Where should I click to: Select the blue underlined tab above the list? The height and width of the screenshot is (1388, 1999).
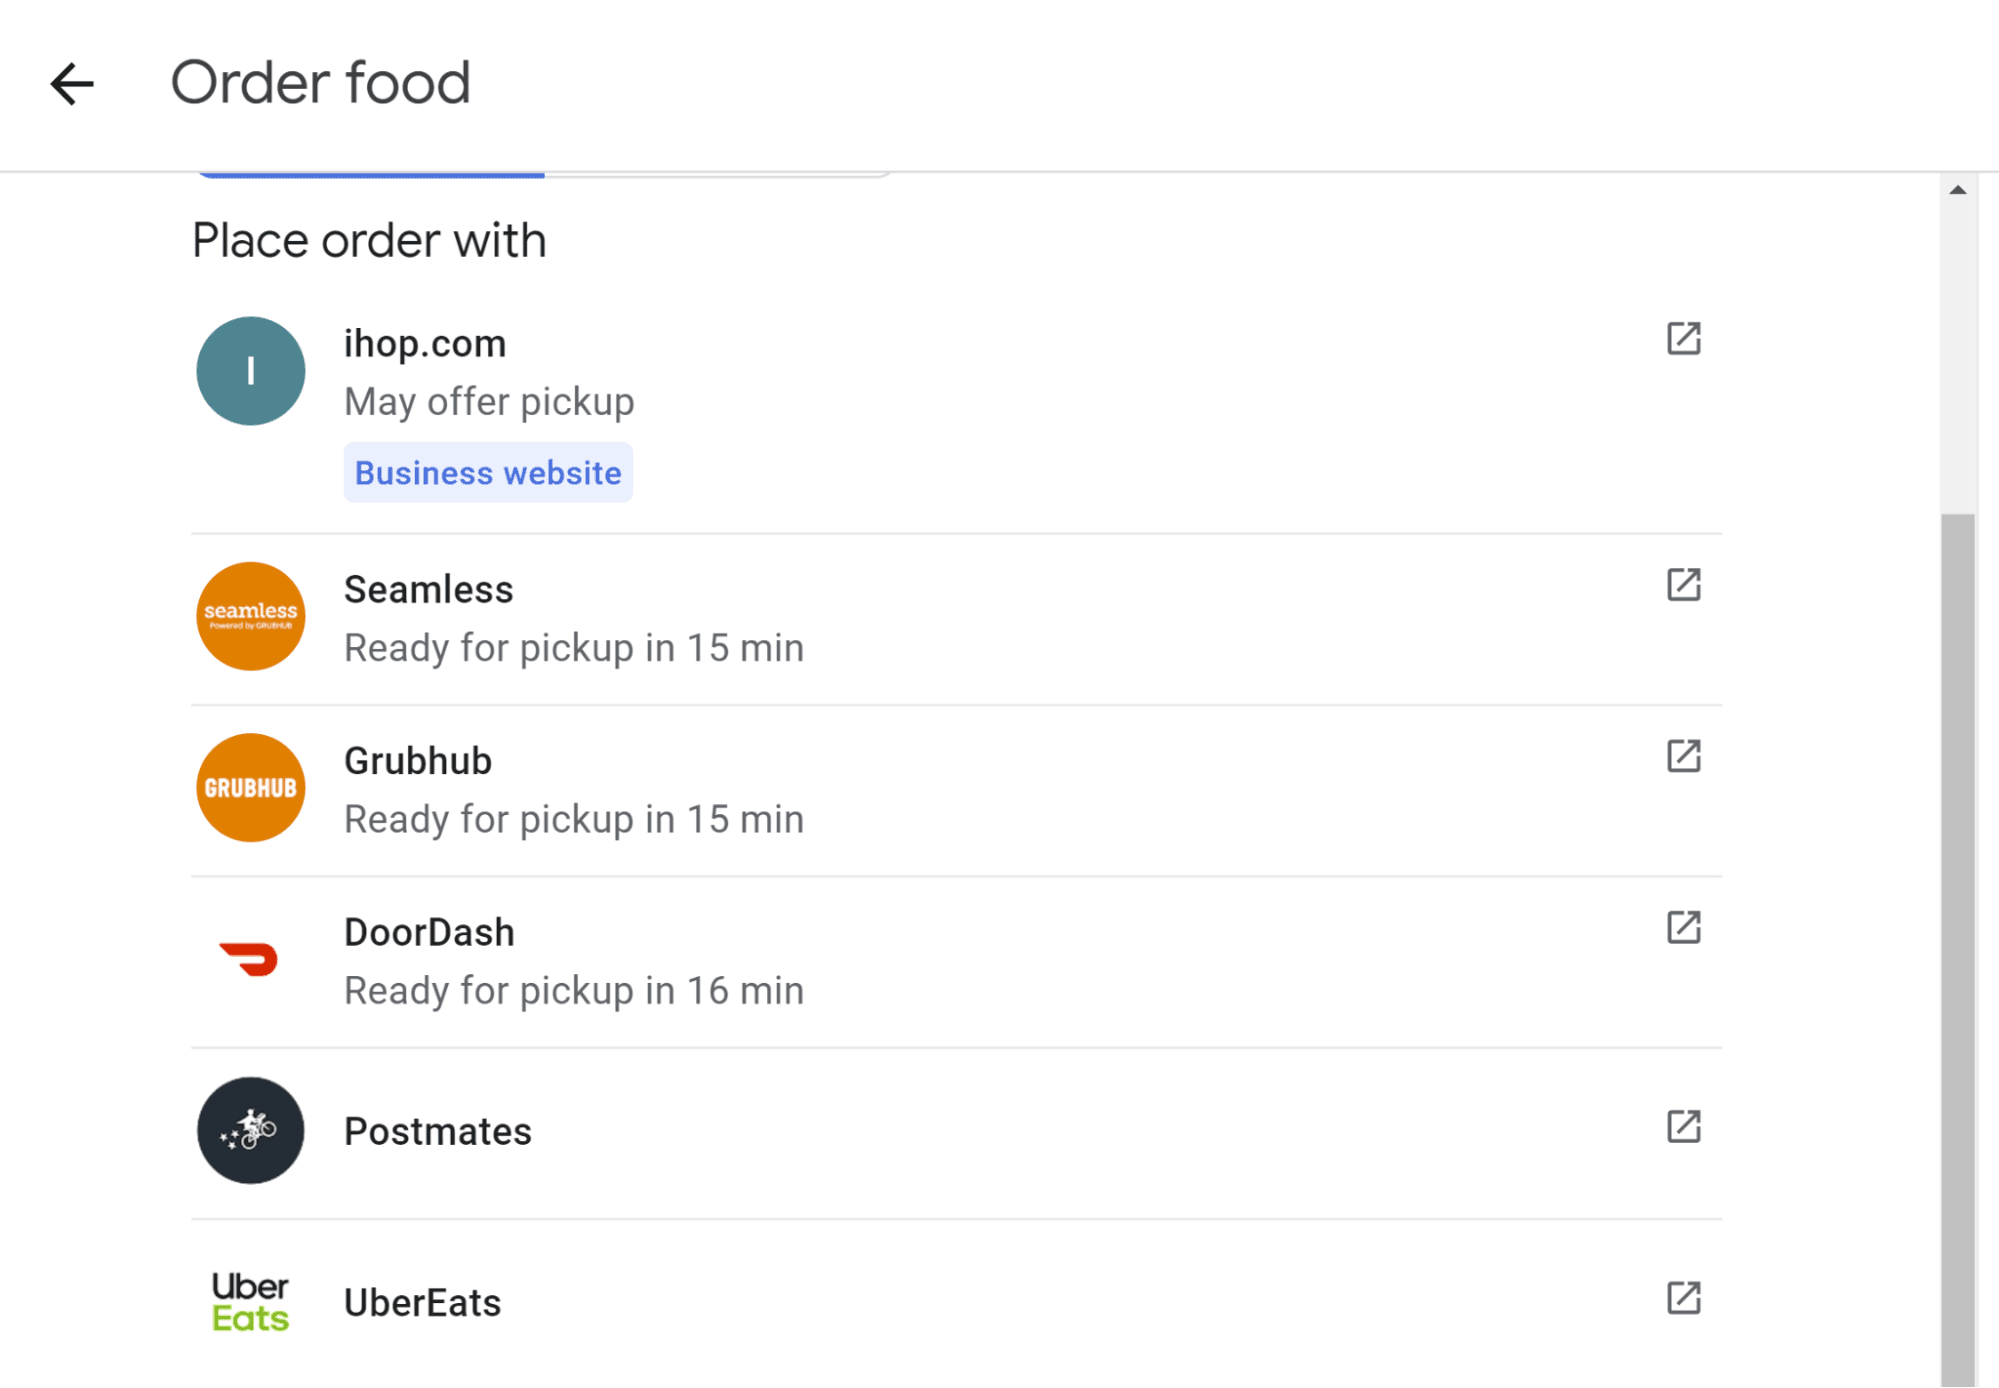(x=371, y=174)
